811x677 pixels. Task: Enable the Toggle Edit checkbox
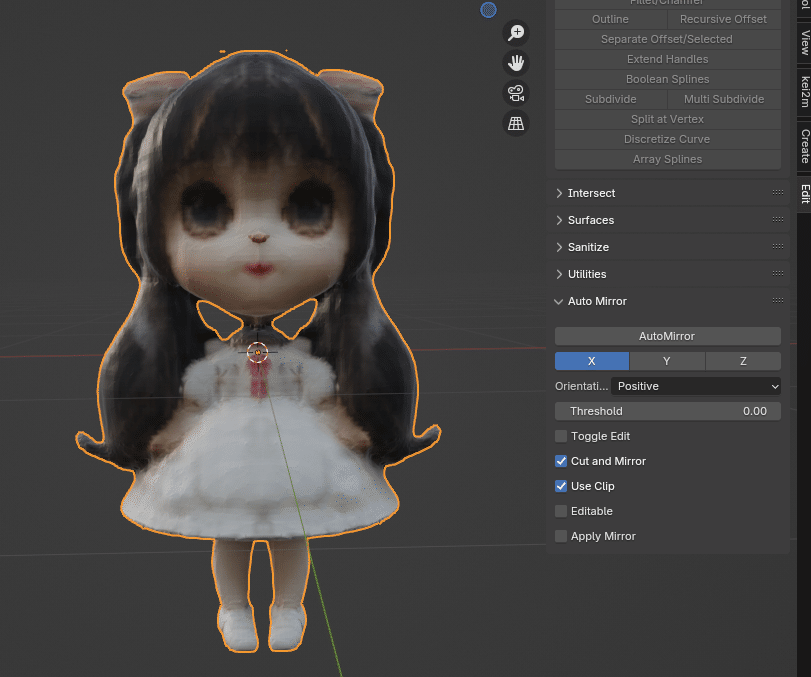(x=561, y=436)
